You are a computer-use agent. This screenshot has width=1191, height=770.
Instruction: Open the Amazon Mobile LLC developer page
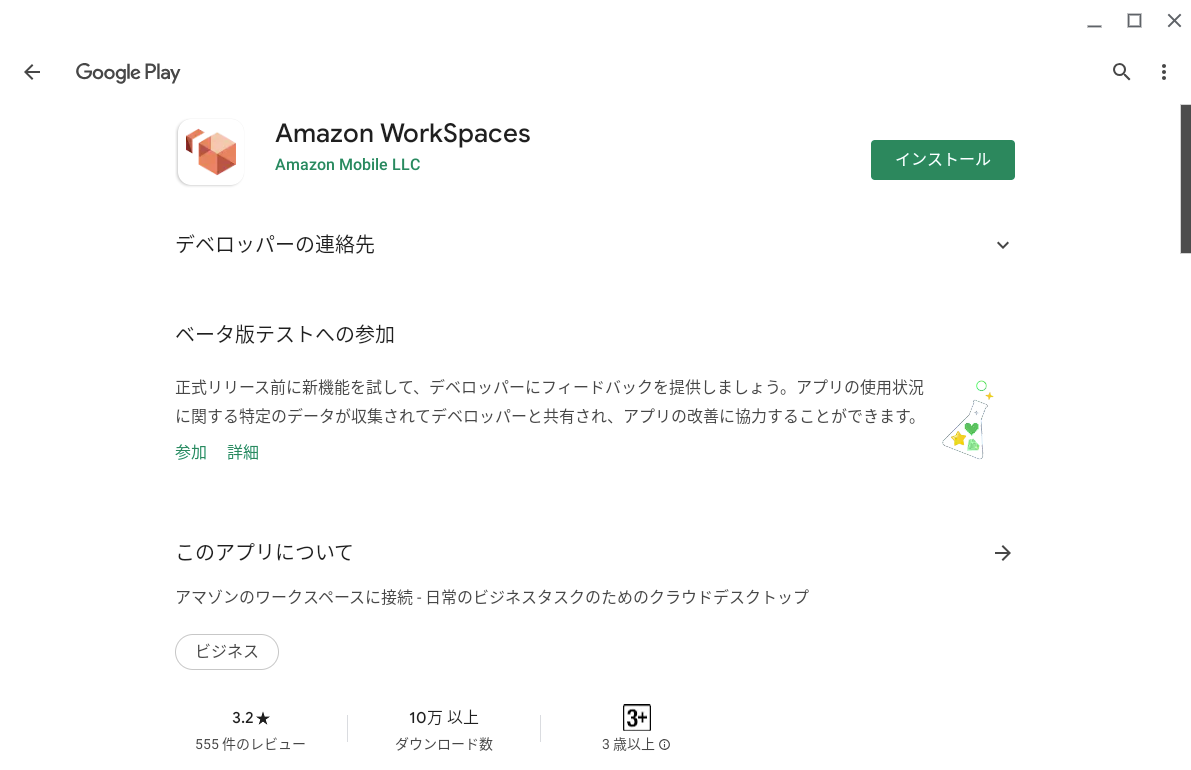coord(347,164)
